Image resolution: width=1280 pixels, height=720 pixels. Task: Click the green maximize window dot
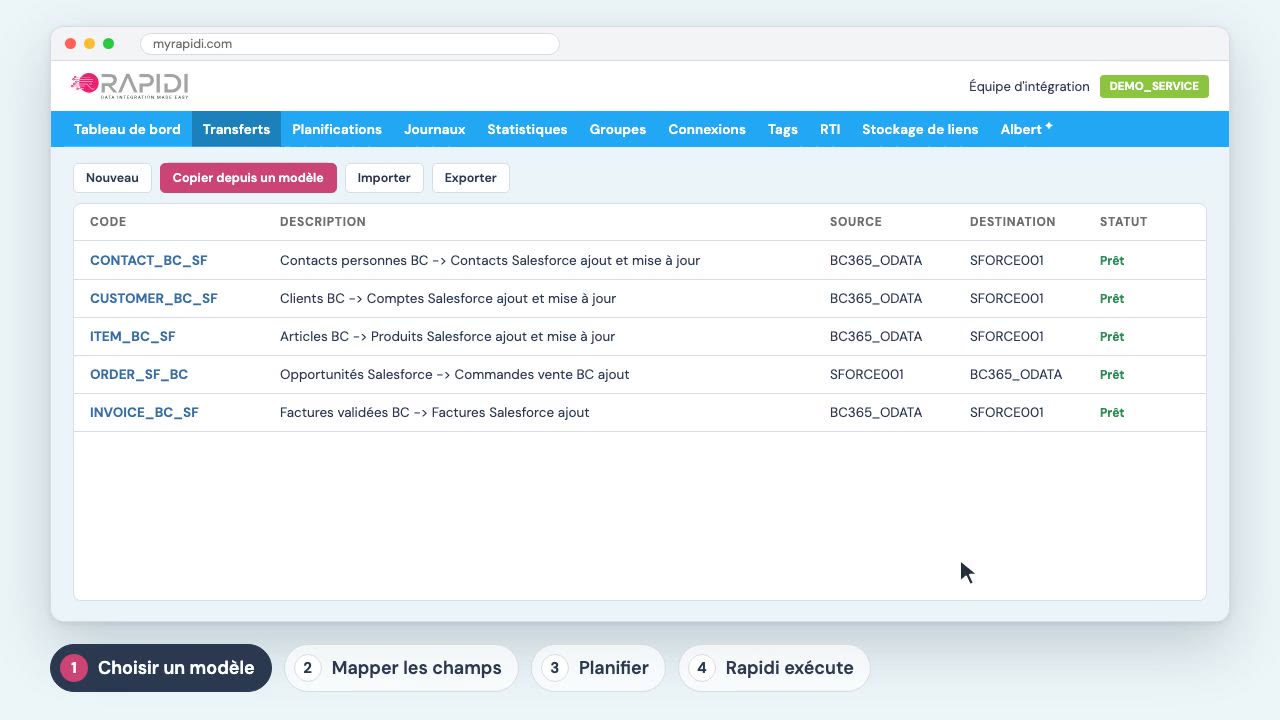109,44
